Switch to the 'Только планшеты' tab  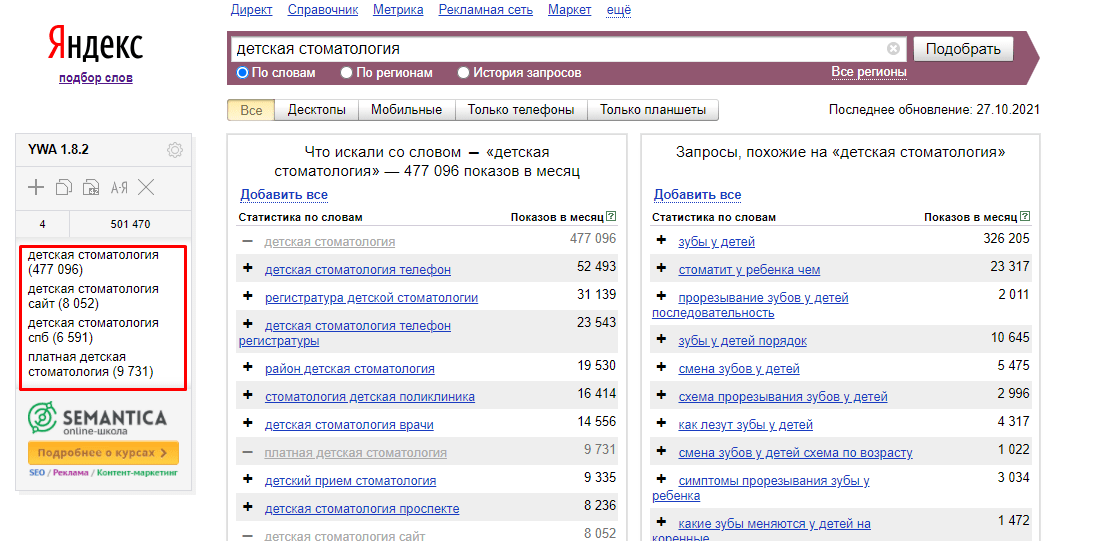point(653,110)
